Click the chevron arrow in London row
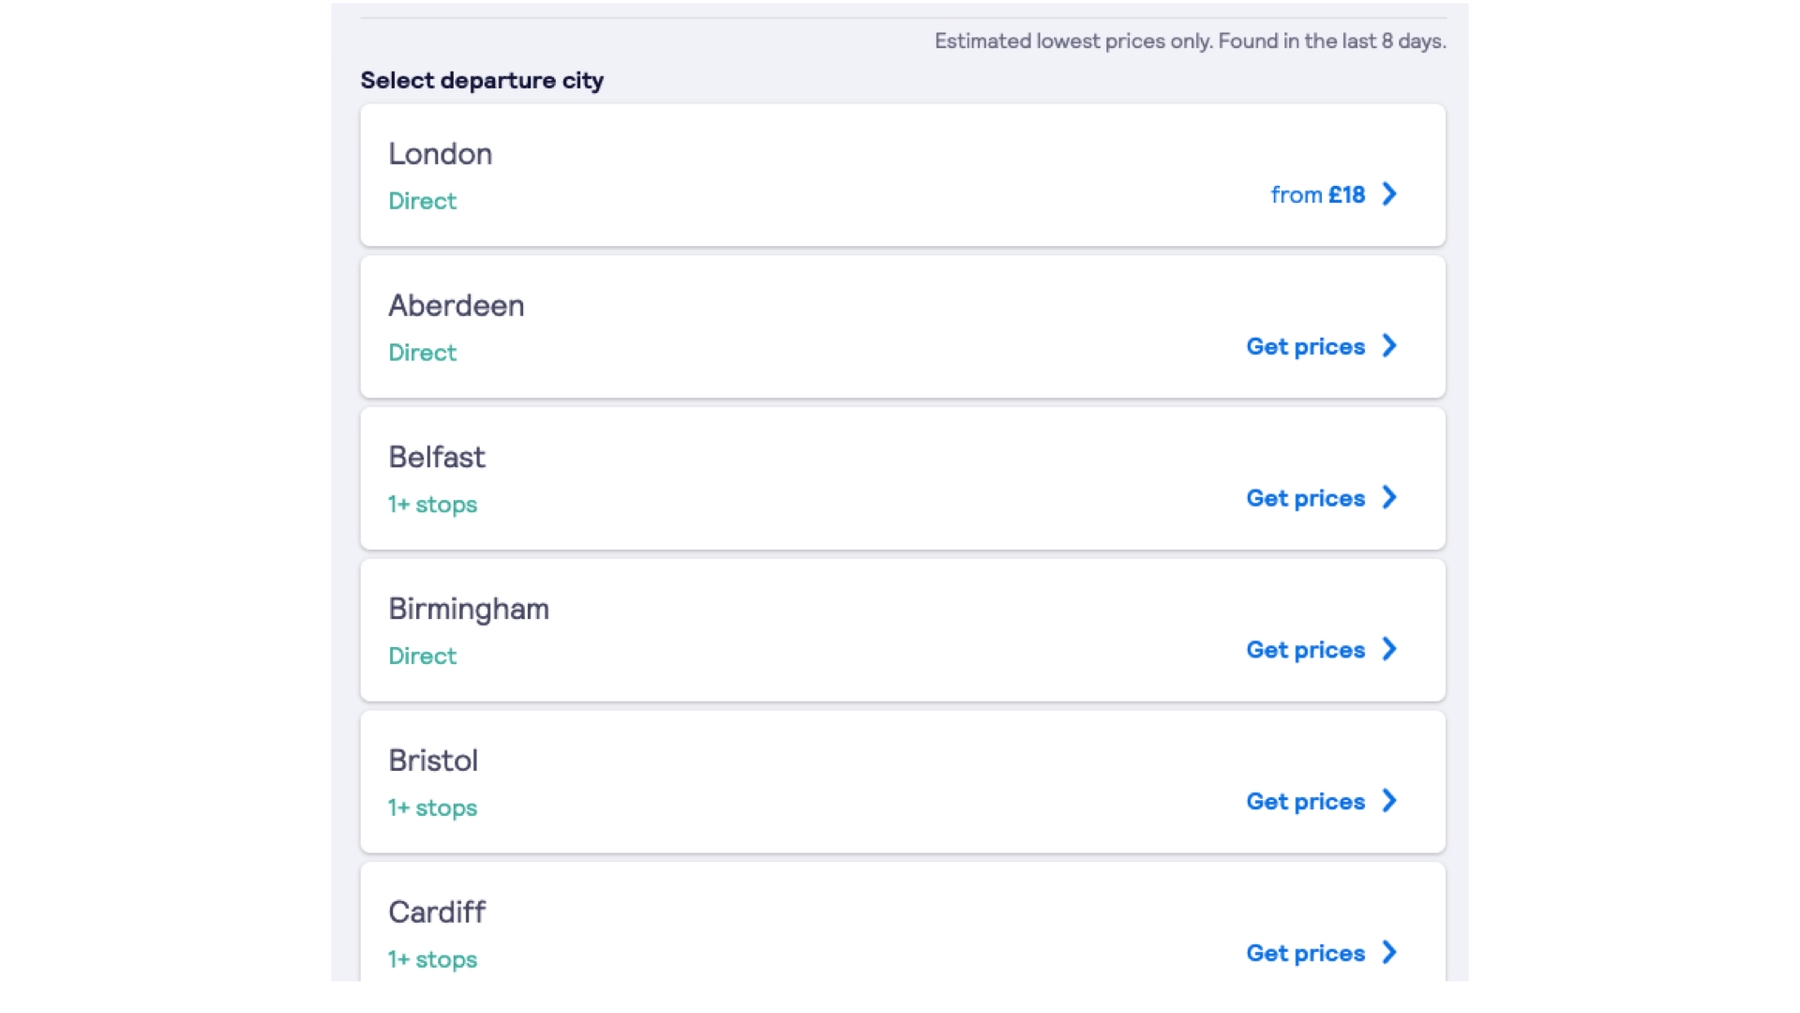This screenshot has width=1800, height=1013. 1389,194
